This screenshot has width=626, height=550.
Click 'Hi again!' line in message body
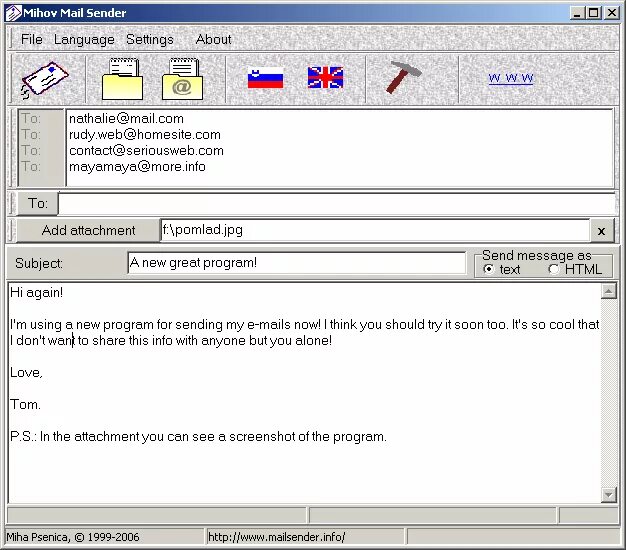click(36, 293)
